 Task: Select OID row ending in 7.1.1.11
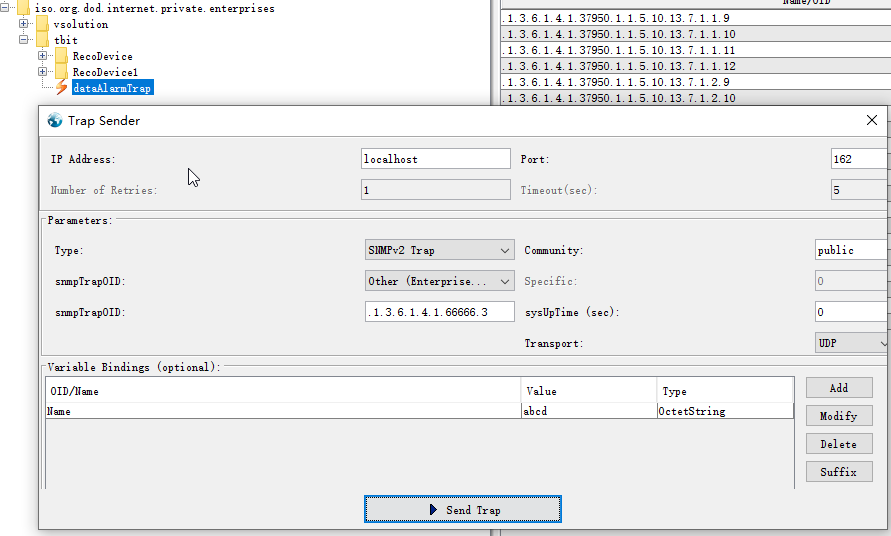click(696, 50)
